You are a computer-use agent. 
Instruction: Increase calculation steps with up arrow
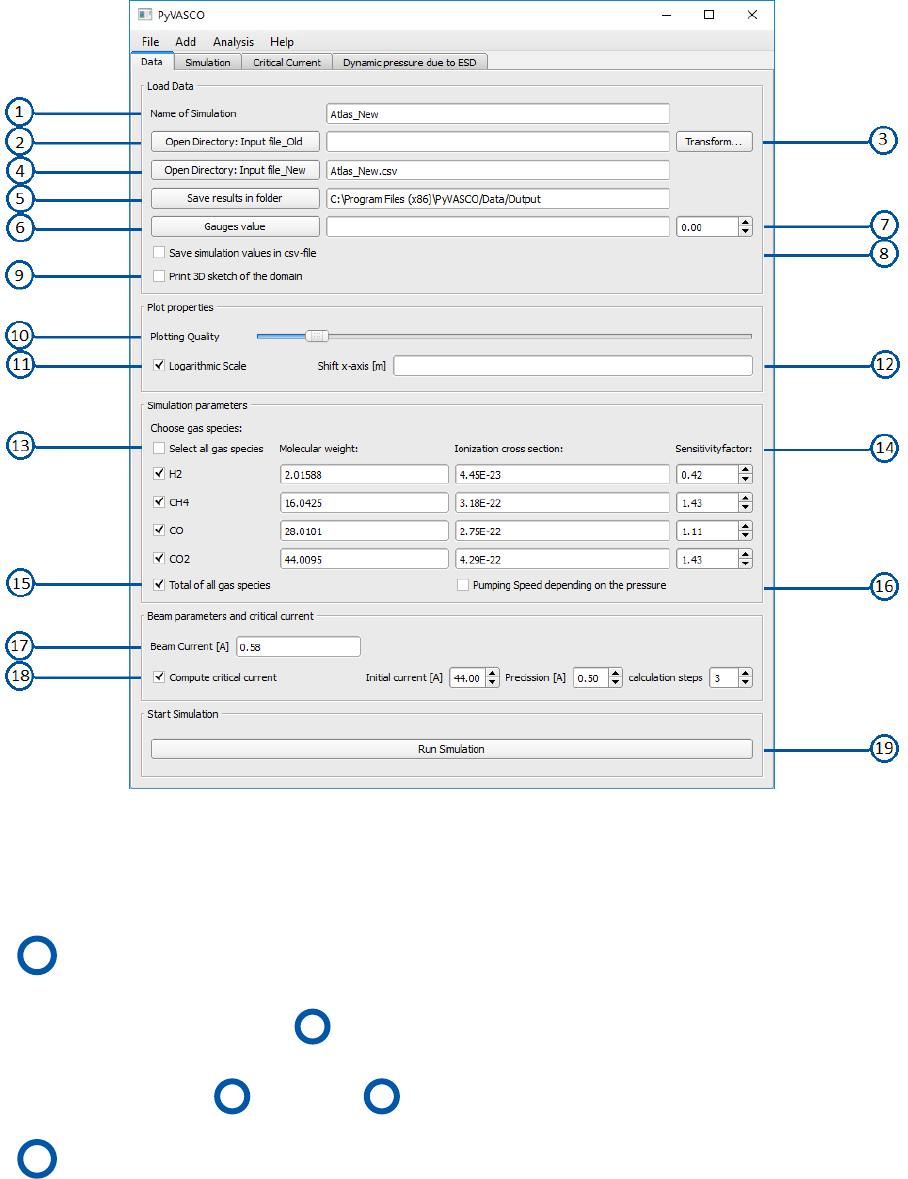[x=745, y=673]
